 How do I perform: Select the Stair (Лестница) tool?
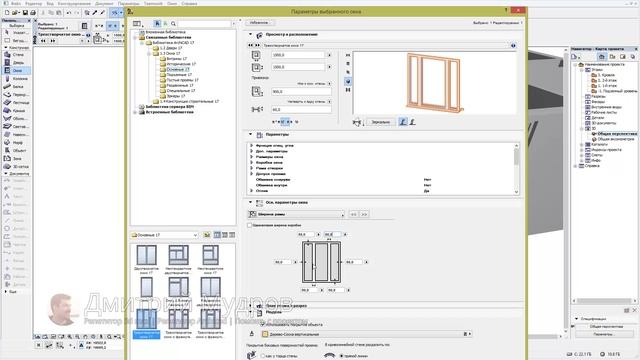16,102
